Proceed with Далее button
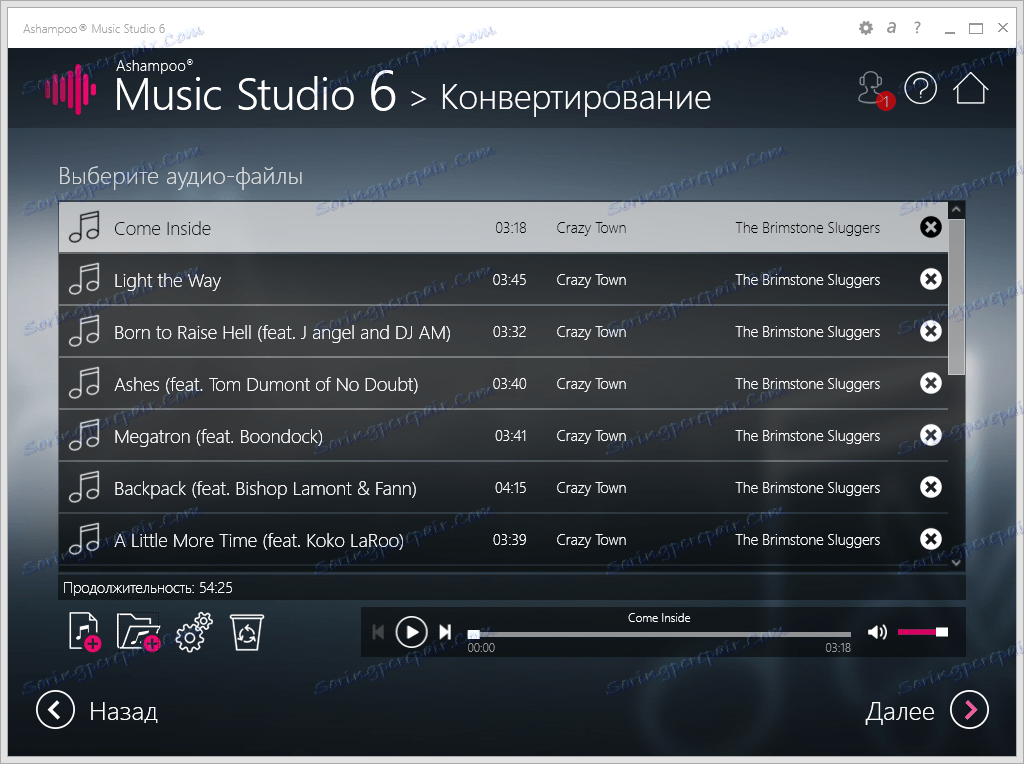1024x764 pixels. (x=927, y=710)
